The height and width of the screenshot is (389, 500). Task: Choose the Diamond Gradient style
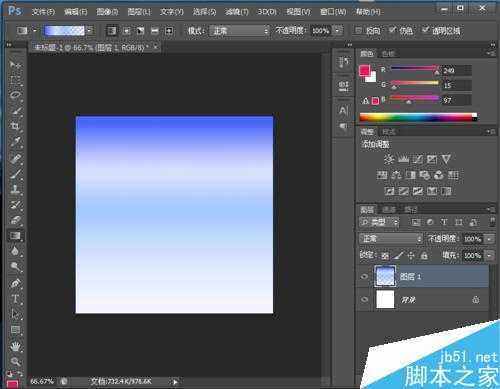pos(169,31)
